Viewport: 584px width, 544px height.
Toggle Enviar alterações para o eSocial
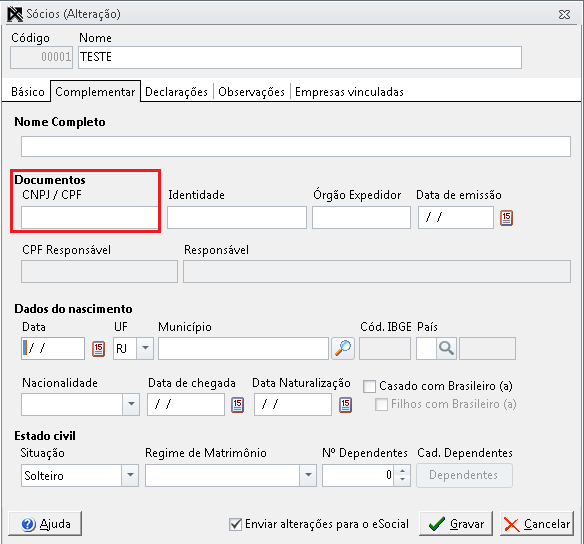point(235,524)
